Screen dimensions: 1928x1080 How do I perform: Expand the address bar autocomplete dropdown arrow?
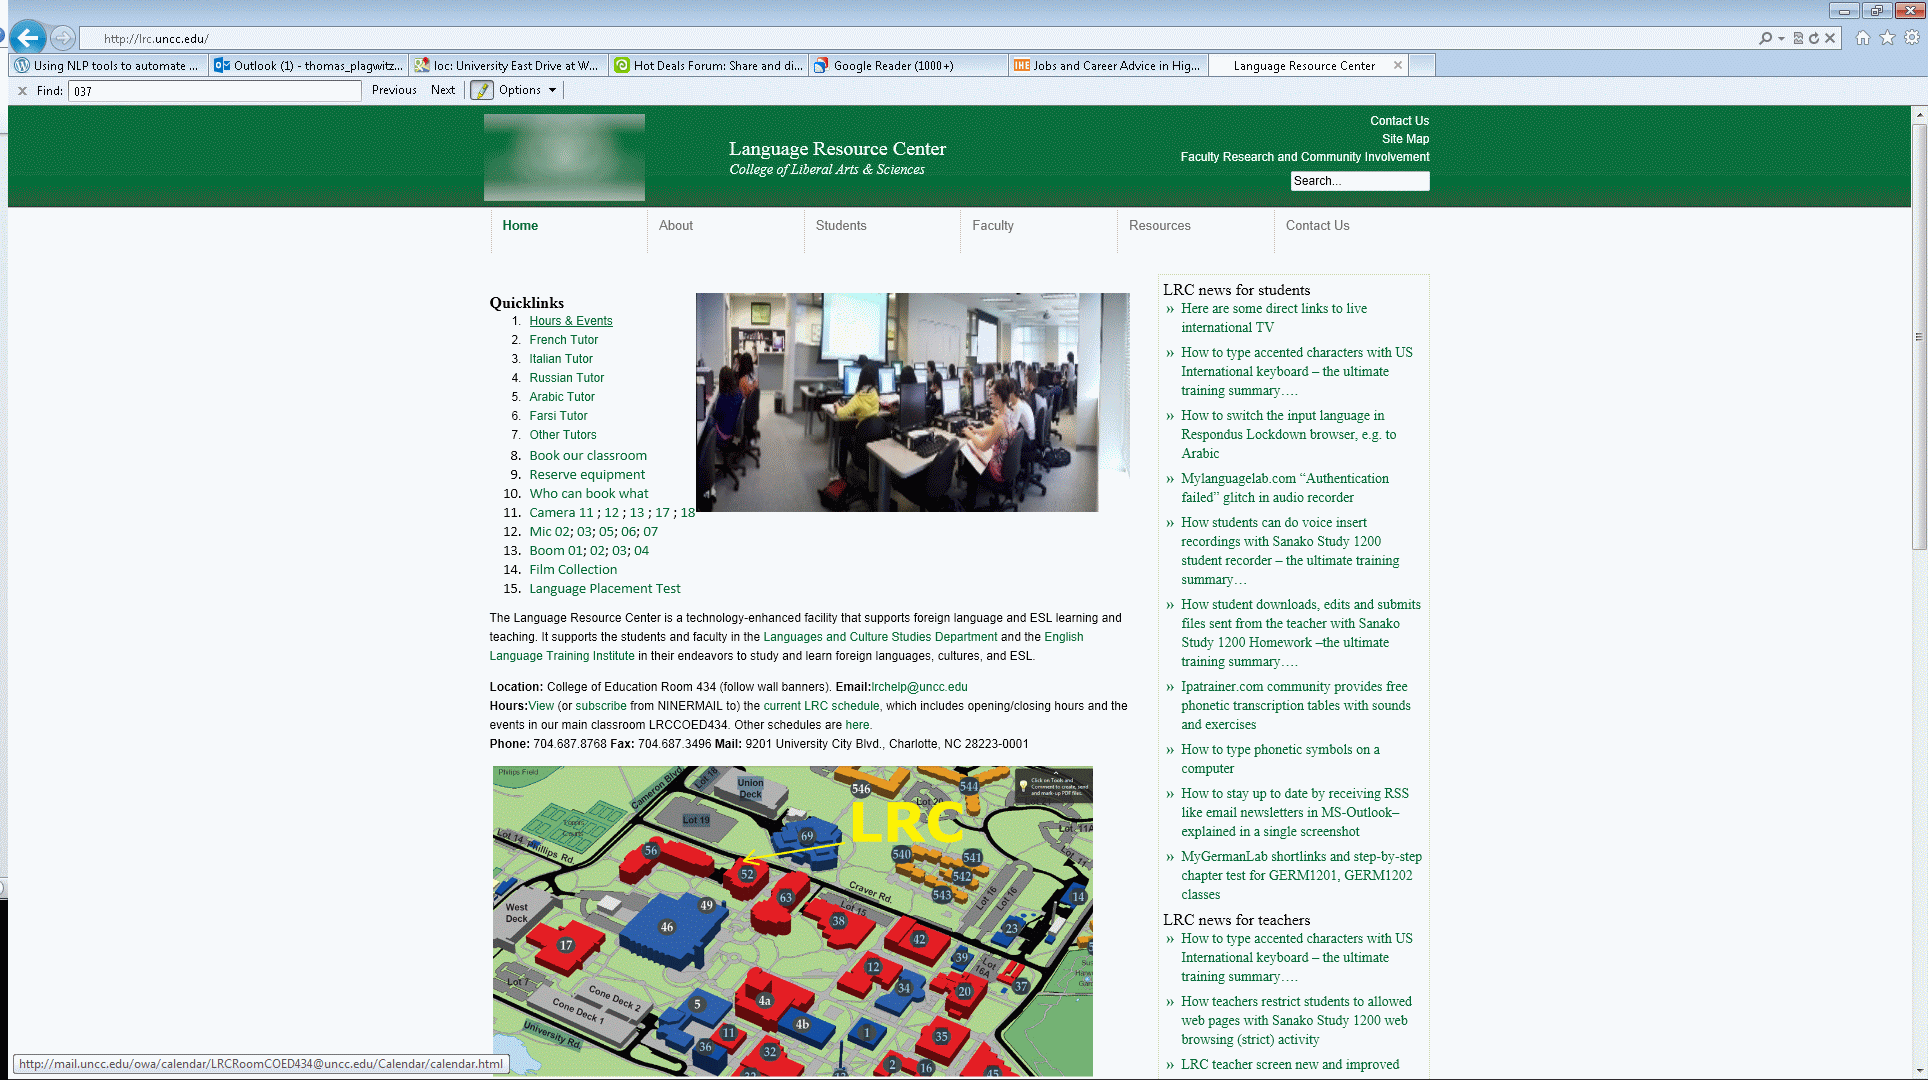1781,39
